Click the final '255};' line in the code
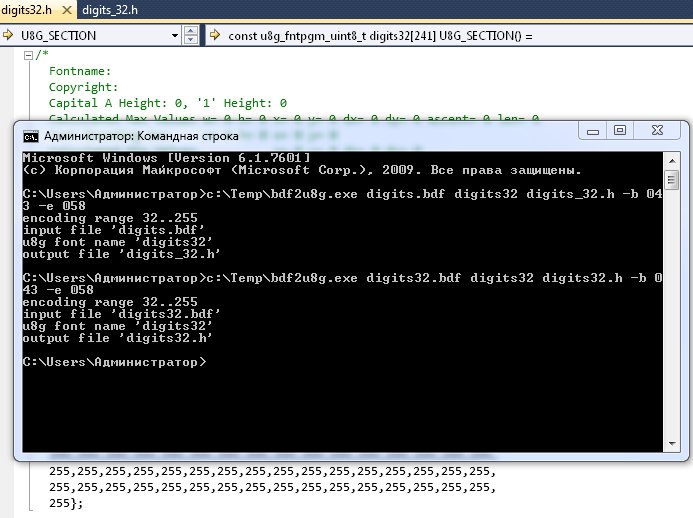The width and height of the screenshot is (693, 518). [x=68, y=502]
